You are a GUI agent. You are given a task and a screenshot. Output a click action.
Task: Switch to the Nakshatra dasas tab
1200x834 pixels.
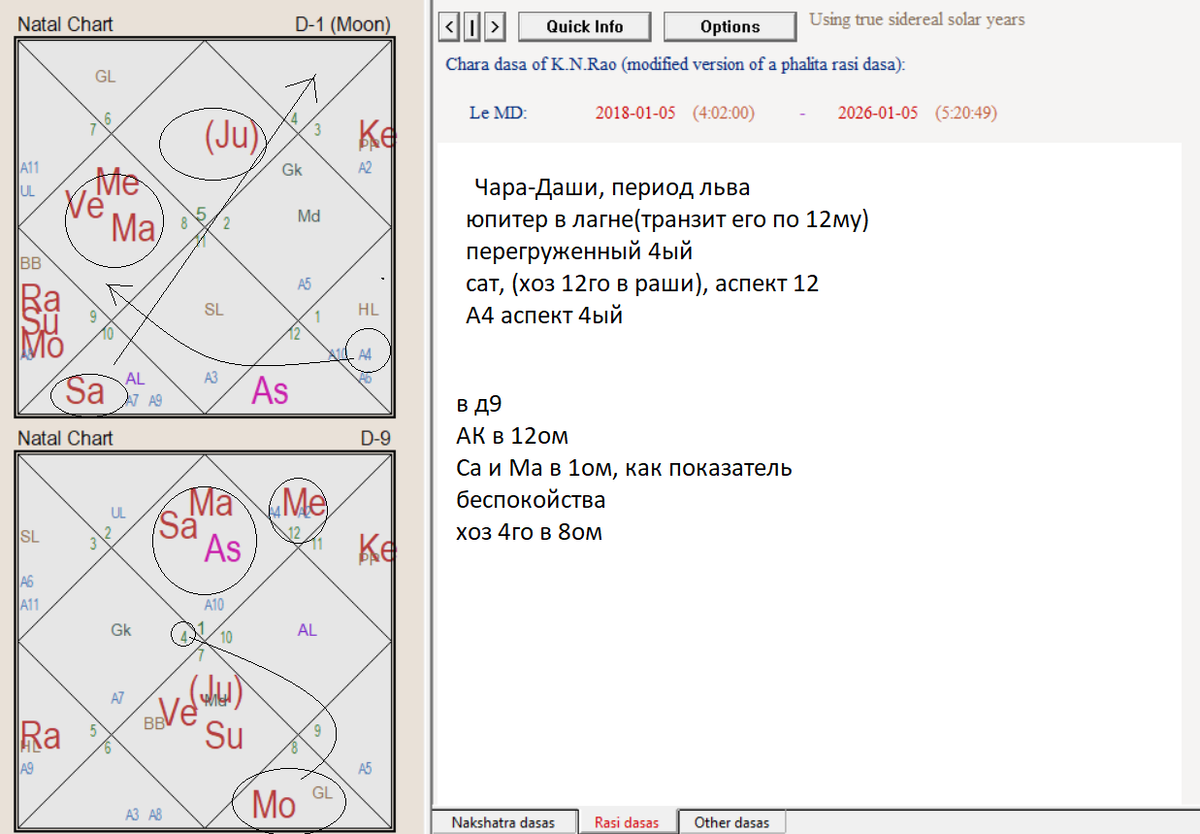(x=505, y=822)
